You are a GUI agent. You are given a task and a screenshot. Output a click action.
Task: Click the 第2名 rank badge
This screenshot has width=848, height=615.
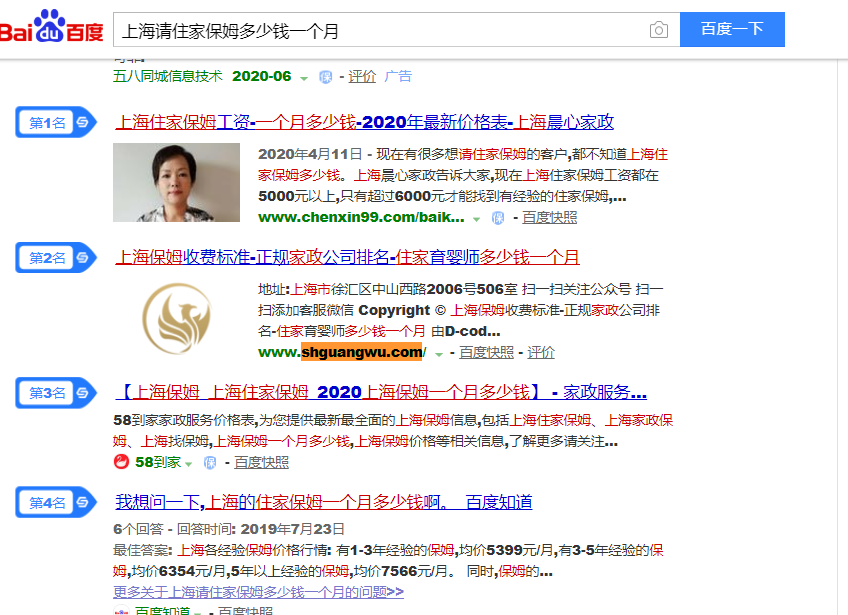[x=56, y=257]
